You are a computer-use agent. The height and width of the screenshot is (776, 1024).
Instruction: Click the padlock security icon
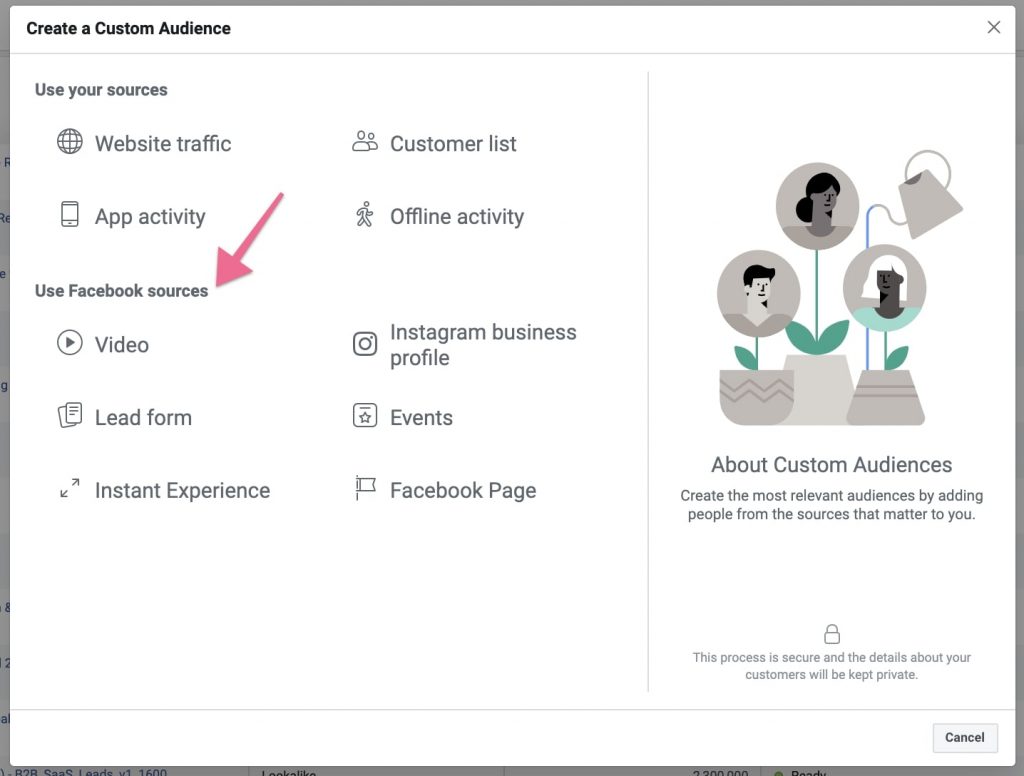tap(832, 634)
